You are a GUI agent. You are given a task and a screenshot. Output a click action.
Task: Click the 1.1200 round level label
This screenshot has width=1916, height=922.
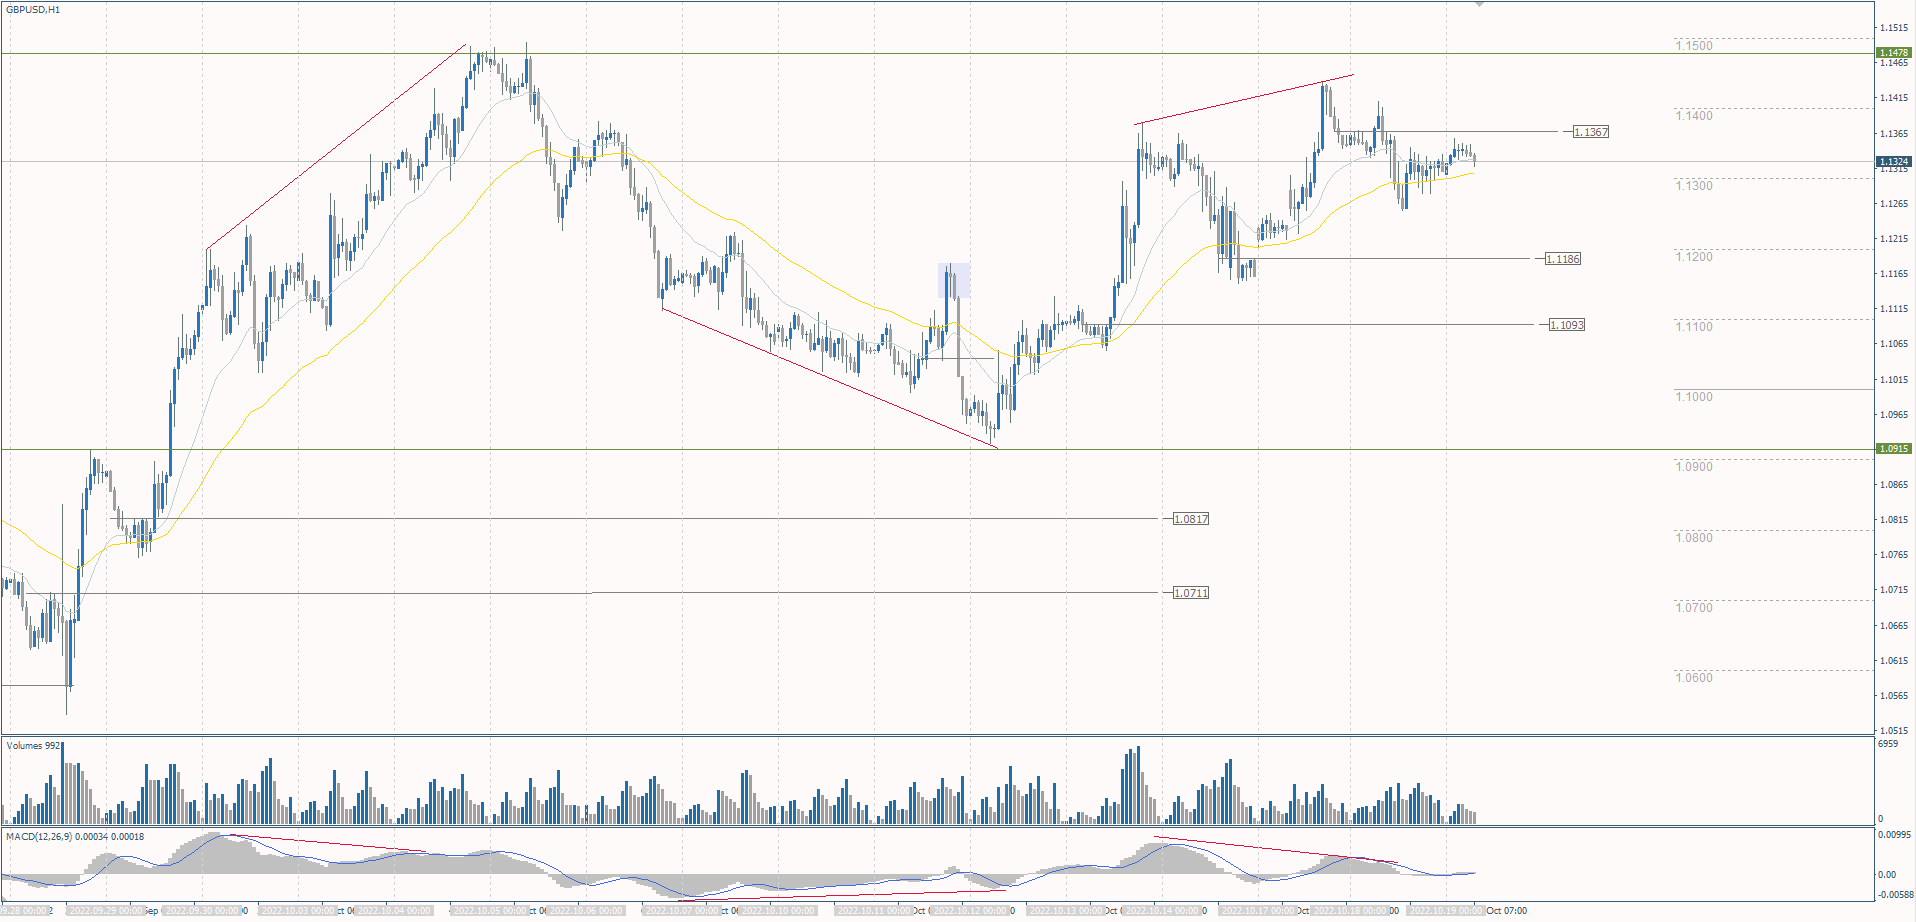point(1694,257)
